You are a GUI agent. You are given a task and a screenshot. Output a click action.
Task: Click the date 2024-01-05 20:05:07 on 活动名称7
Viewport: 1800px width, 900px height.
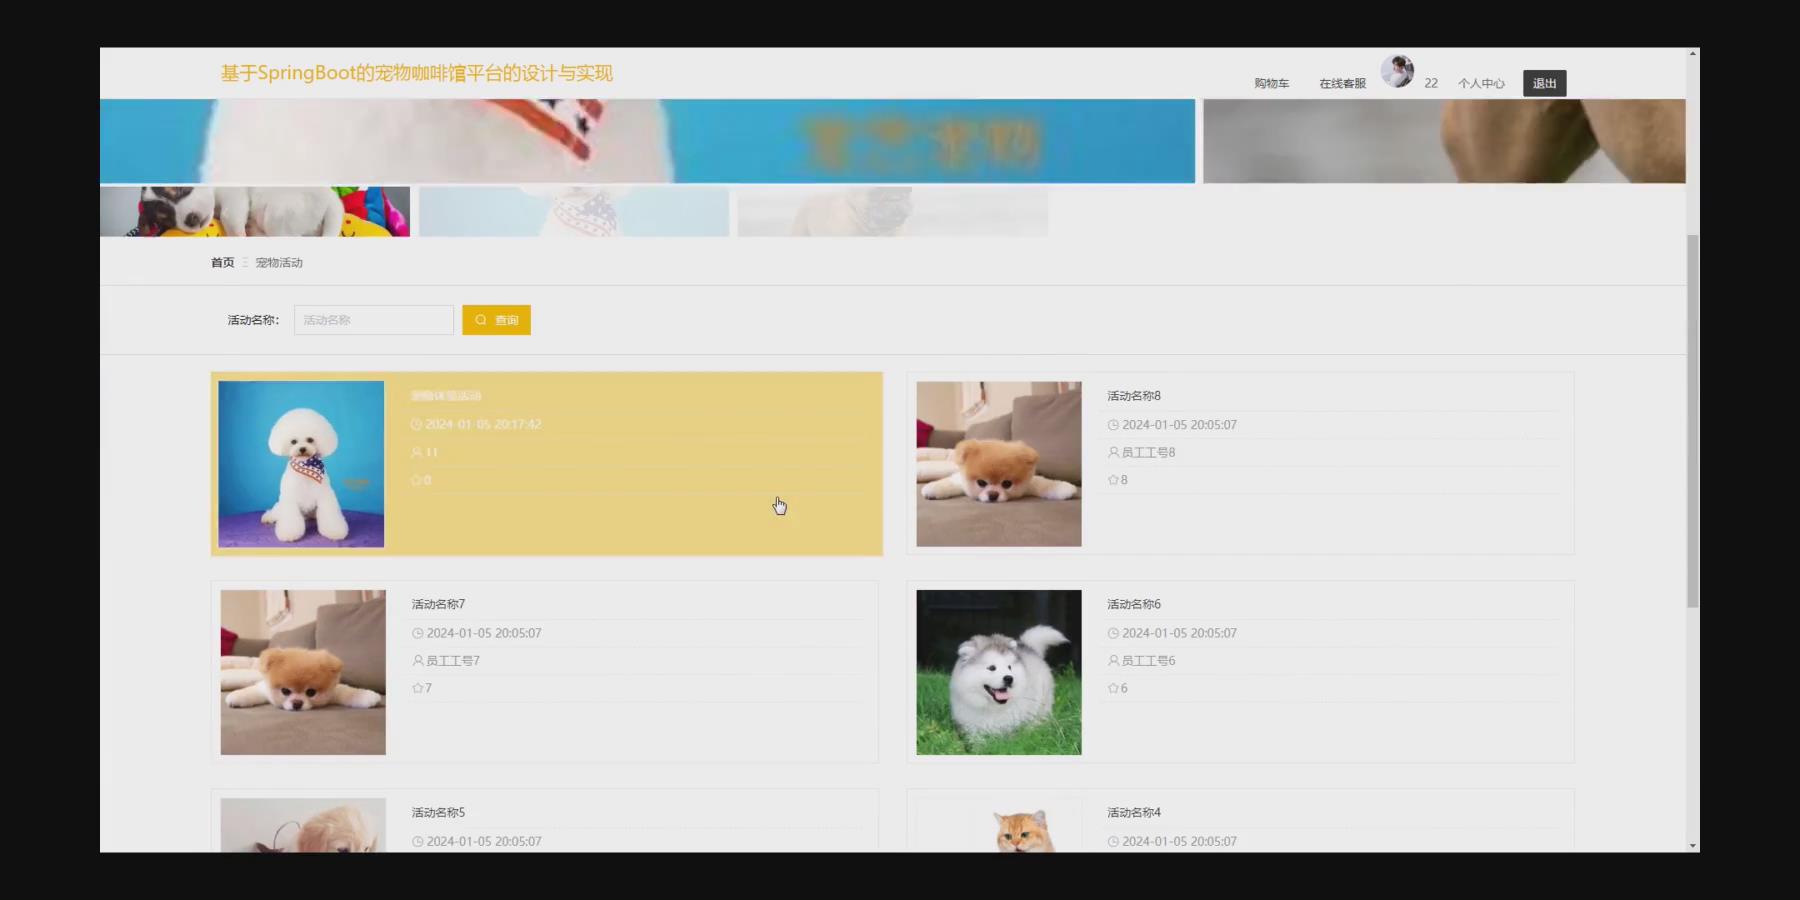click(484, 633)
